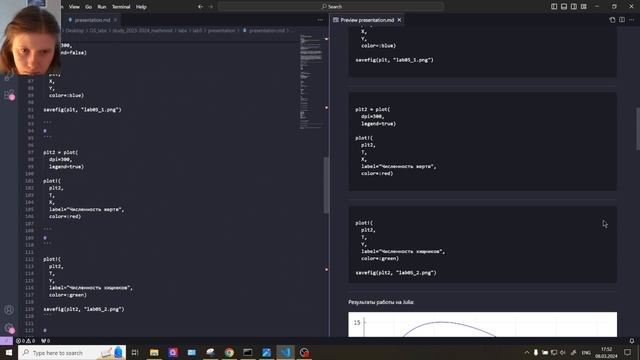Click the savefig lab05_1.png line in the editor
The image size is (640, 360).
pyautogui.click(x=82, y=109)
